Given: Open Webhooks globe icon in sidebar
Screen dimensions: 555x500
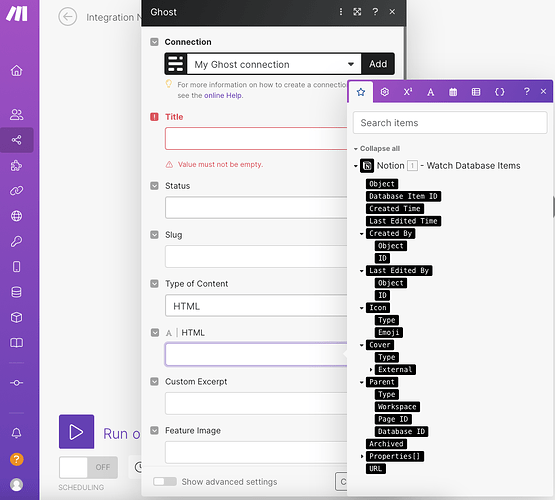Looking at the screenshot, I should click(x=17, y=215).
